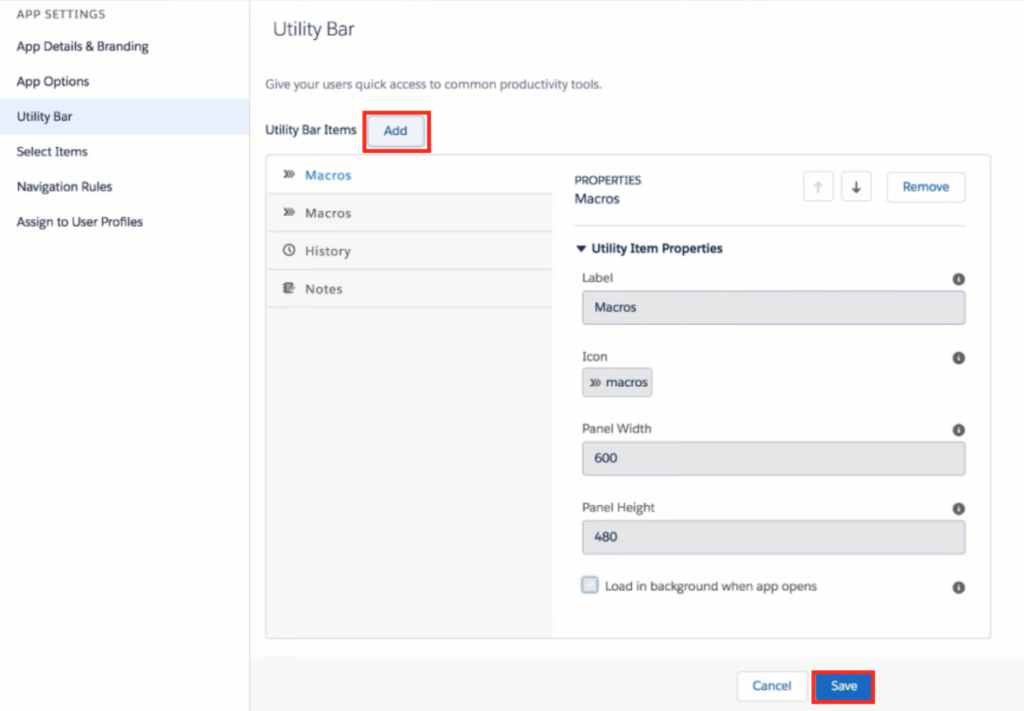The image size is (1024, 711).
Task: Open the macros icon picker
Action: [x=617, y=383]
